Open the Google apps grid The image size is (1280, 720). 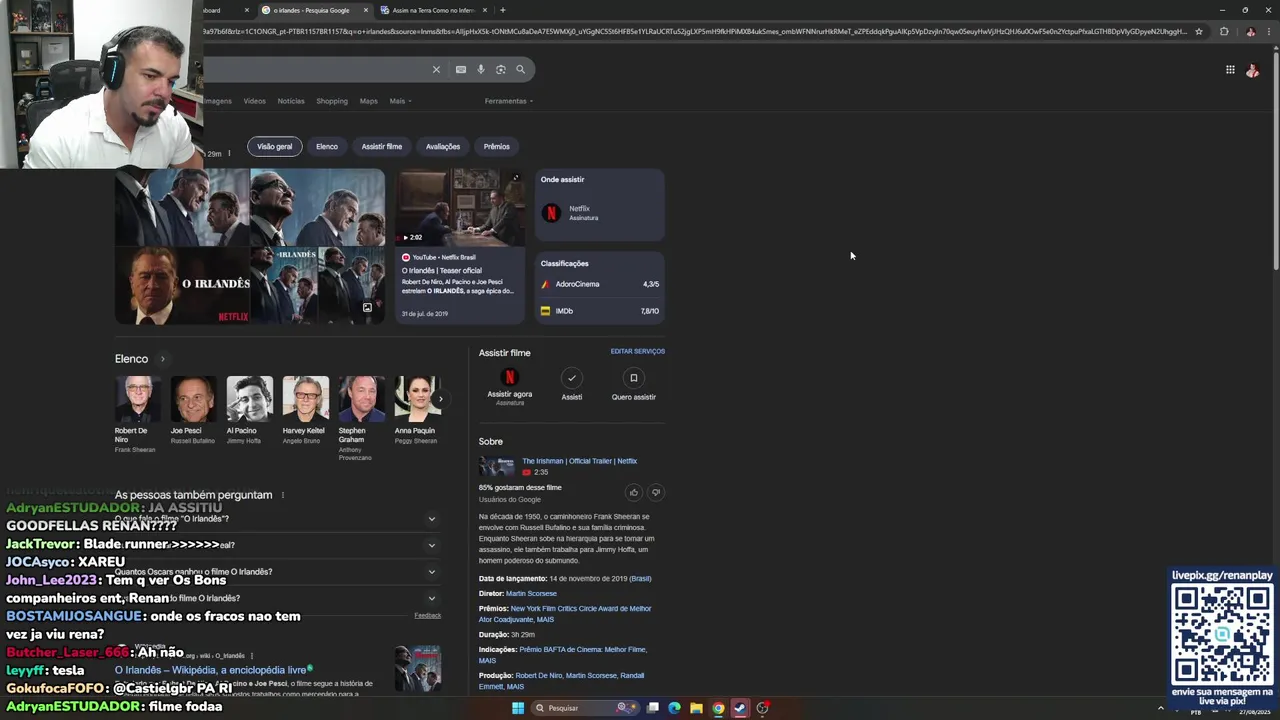(x=1230, y=69)
